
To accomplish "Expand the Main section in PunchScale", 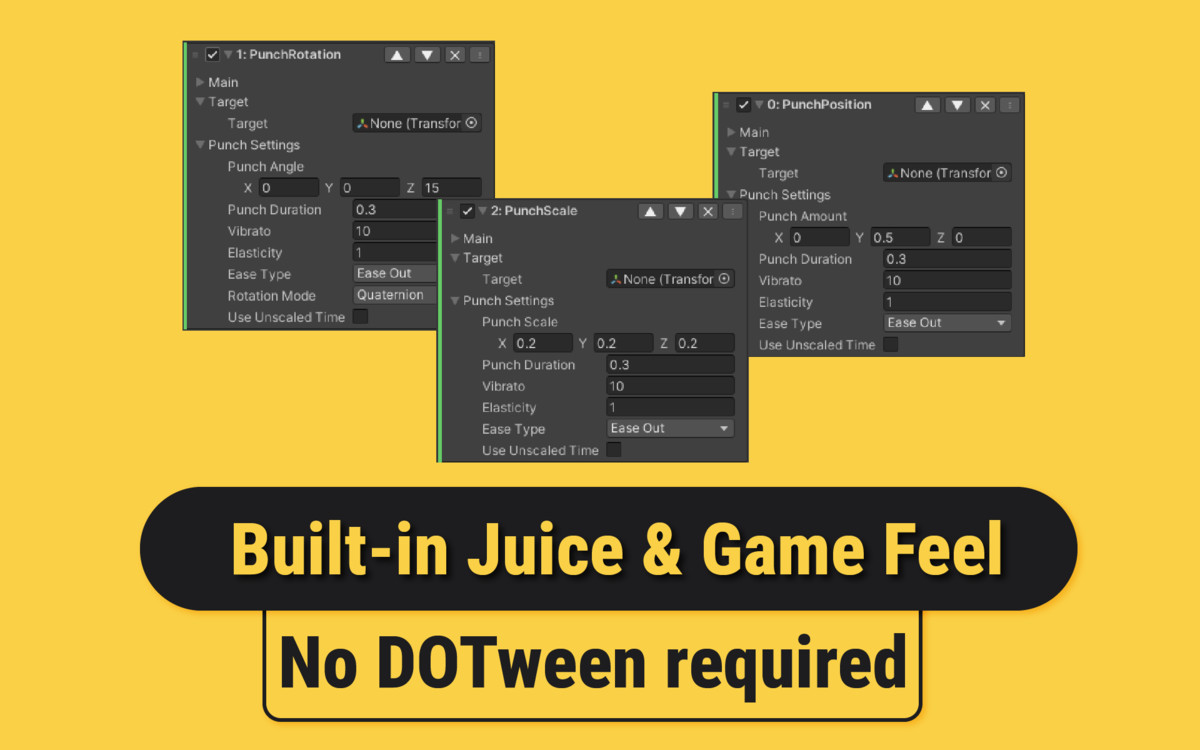I will (455, 238).
